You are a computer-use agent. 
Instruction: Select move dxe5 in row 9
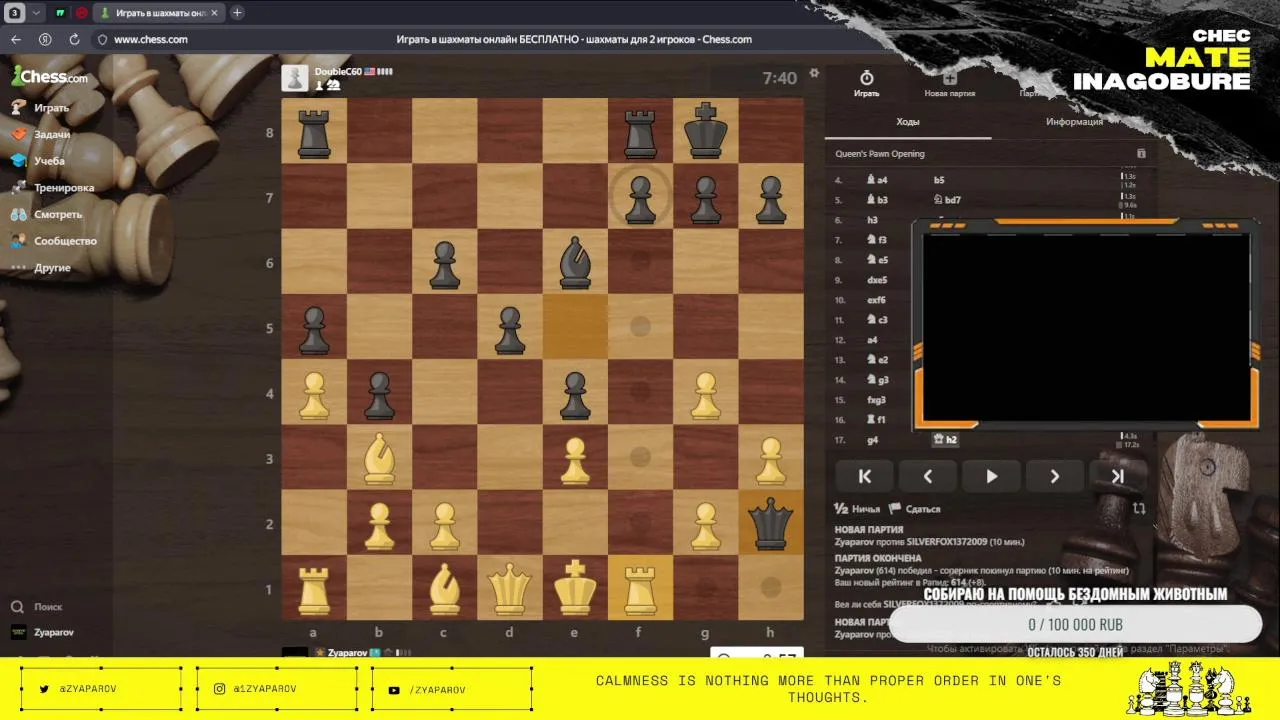(x=876, y=280)
